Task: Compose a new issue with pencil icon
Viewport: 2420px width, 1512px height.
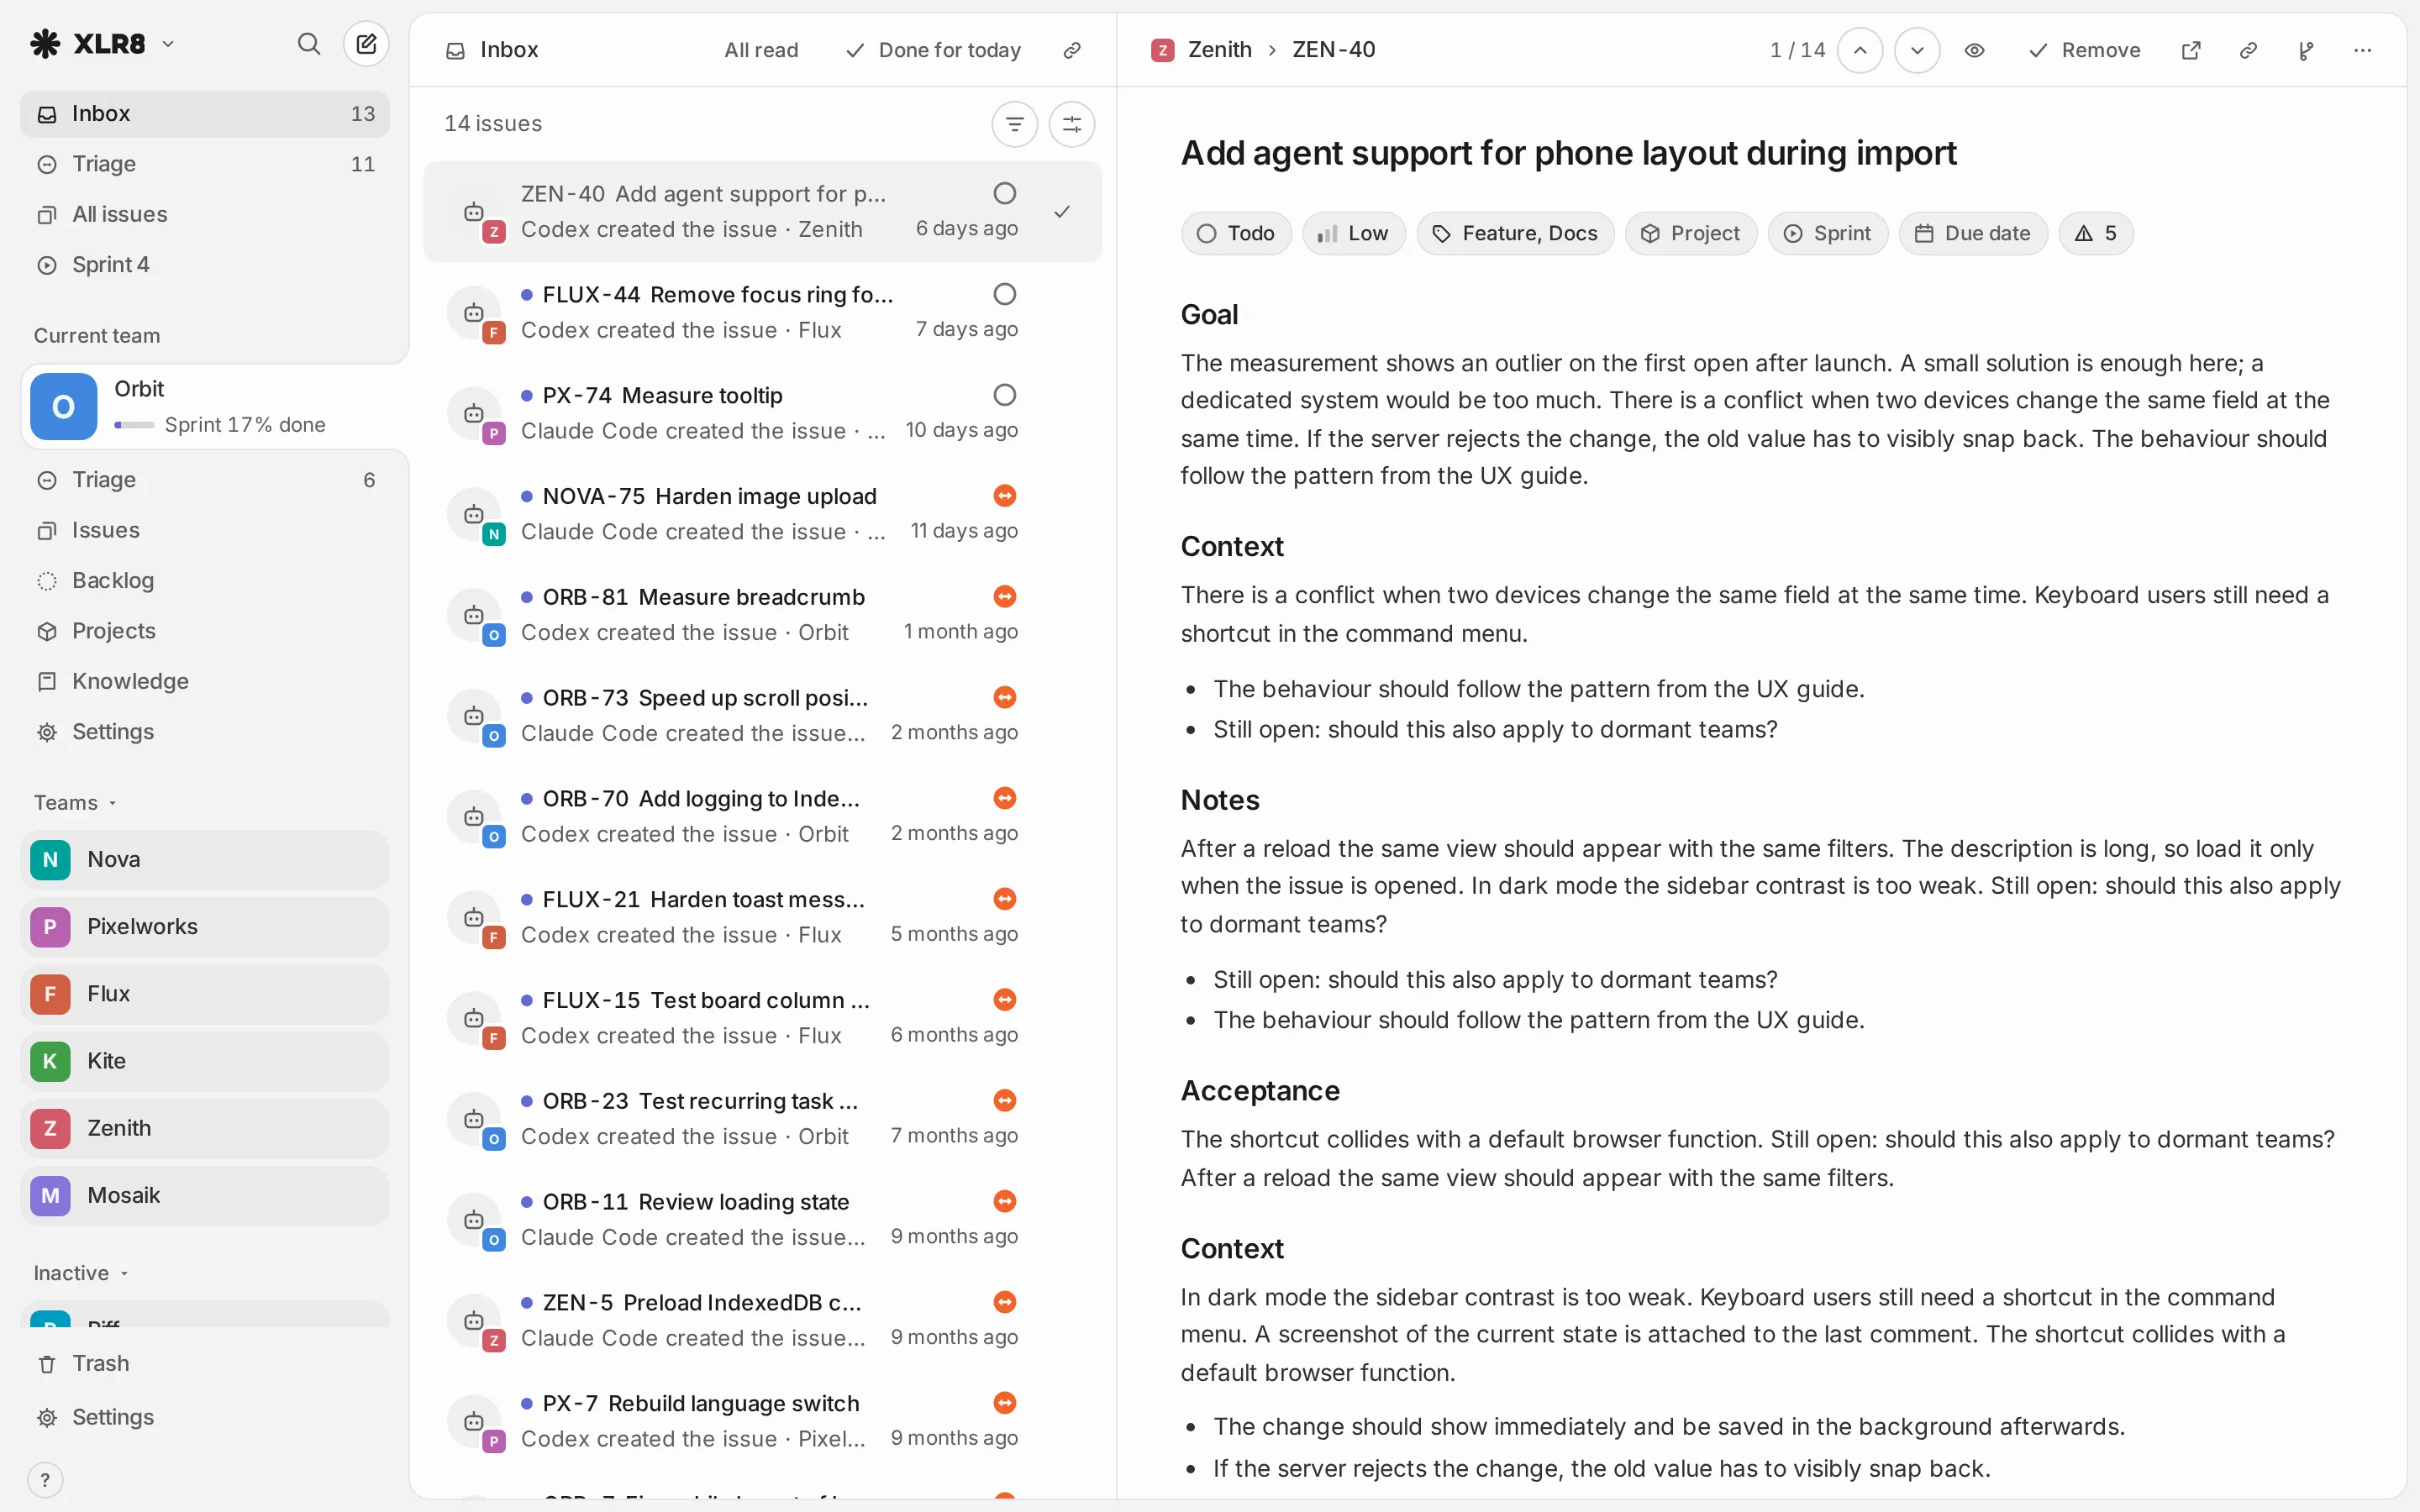Action: coord(366,44)
